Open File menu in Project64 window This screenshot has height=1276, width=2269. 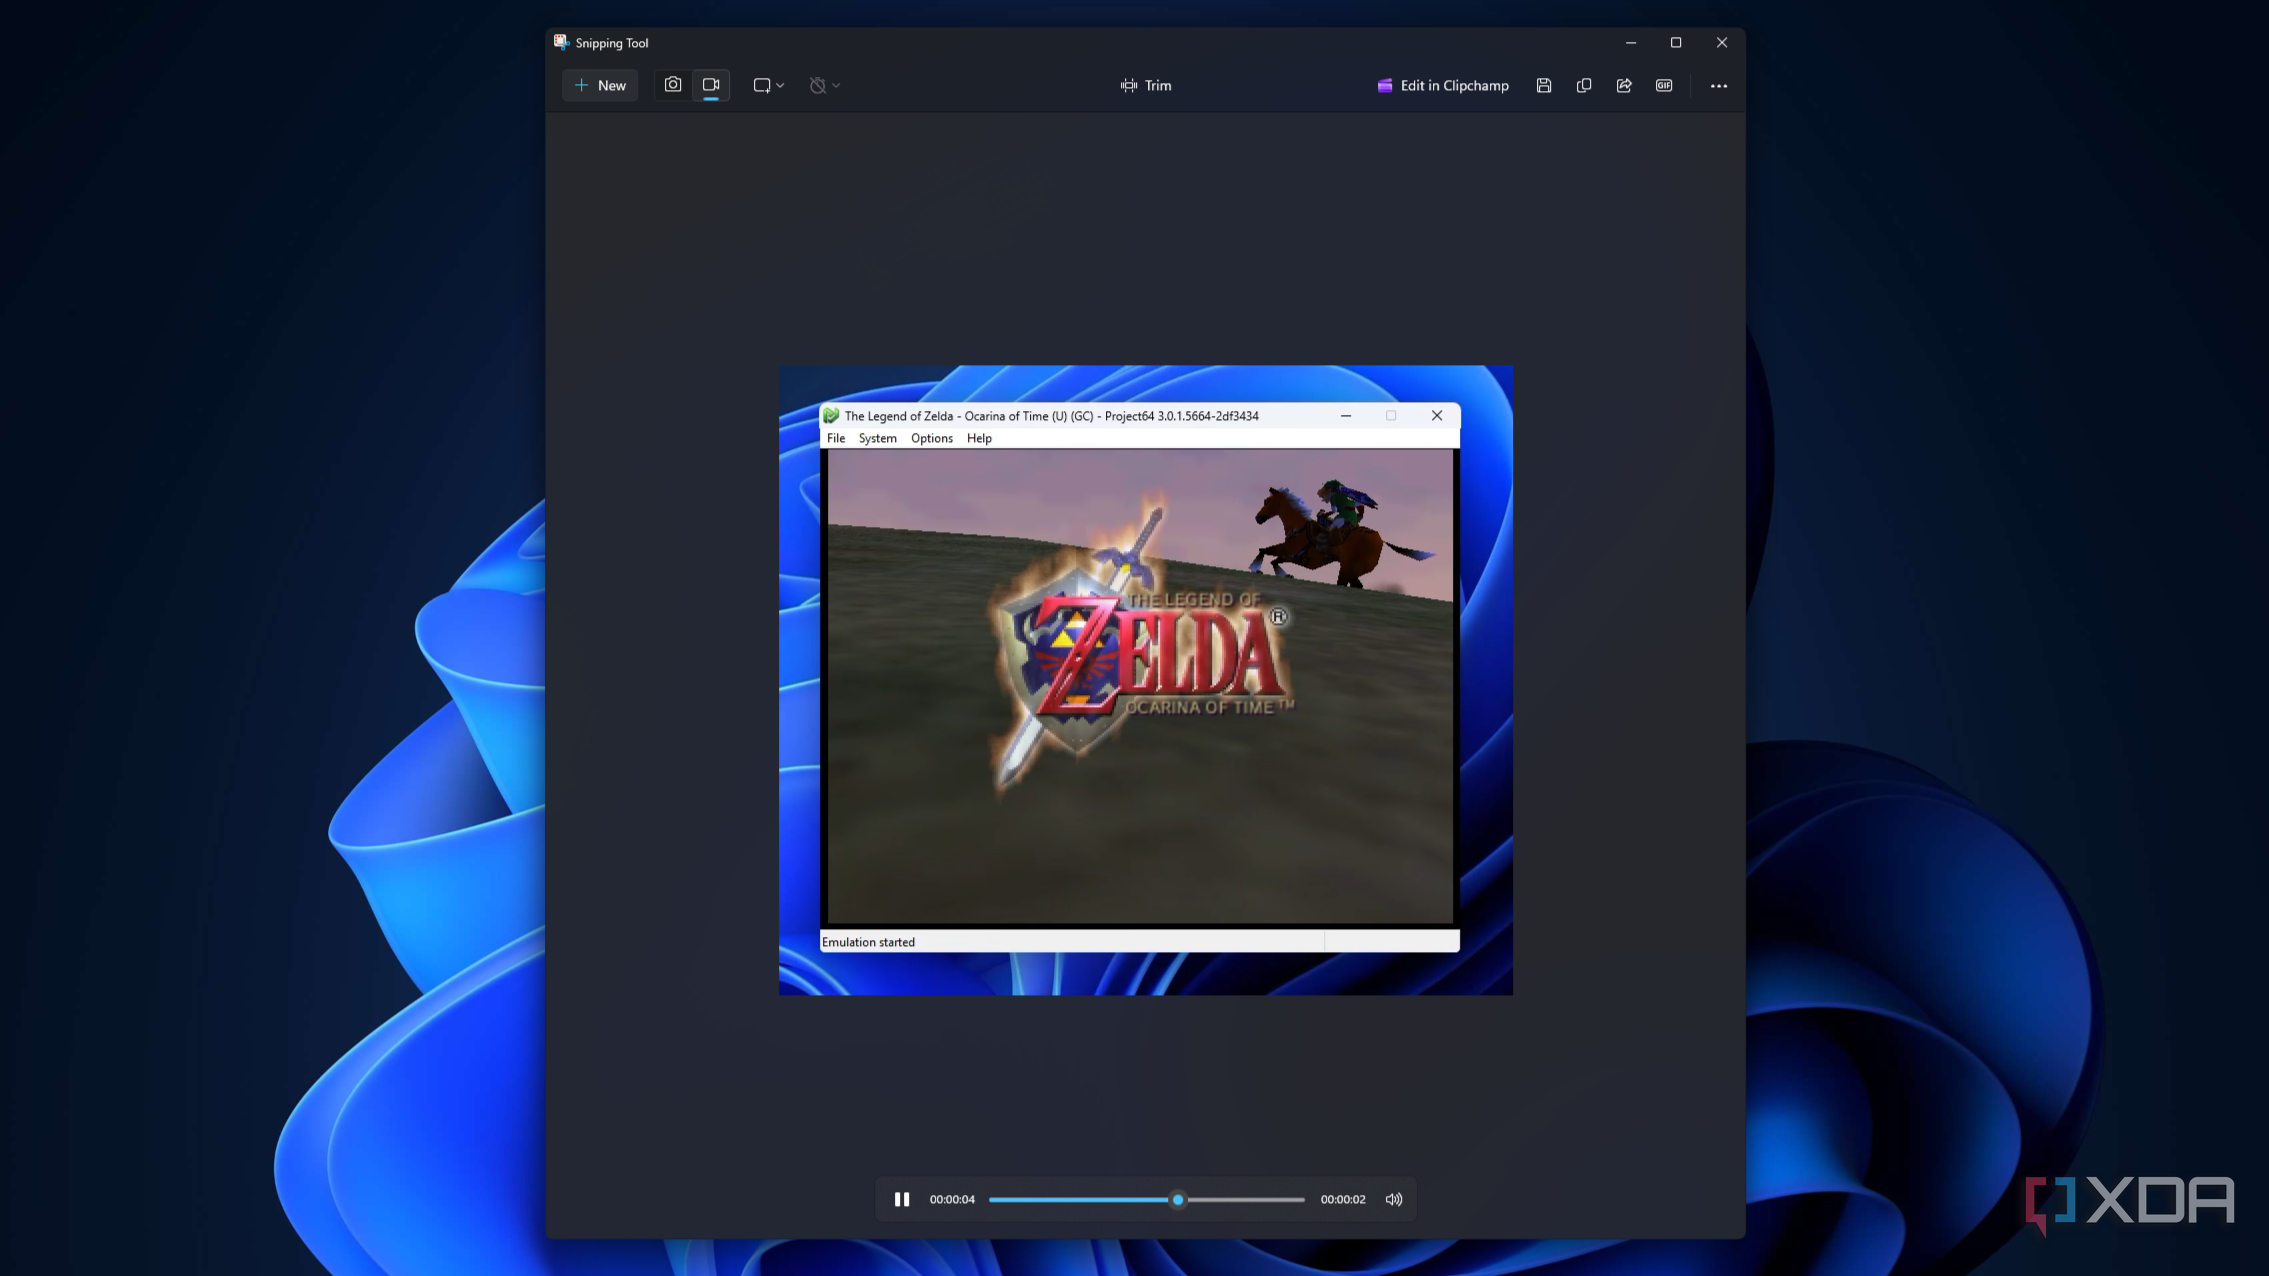pos(836,438)
